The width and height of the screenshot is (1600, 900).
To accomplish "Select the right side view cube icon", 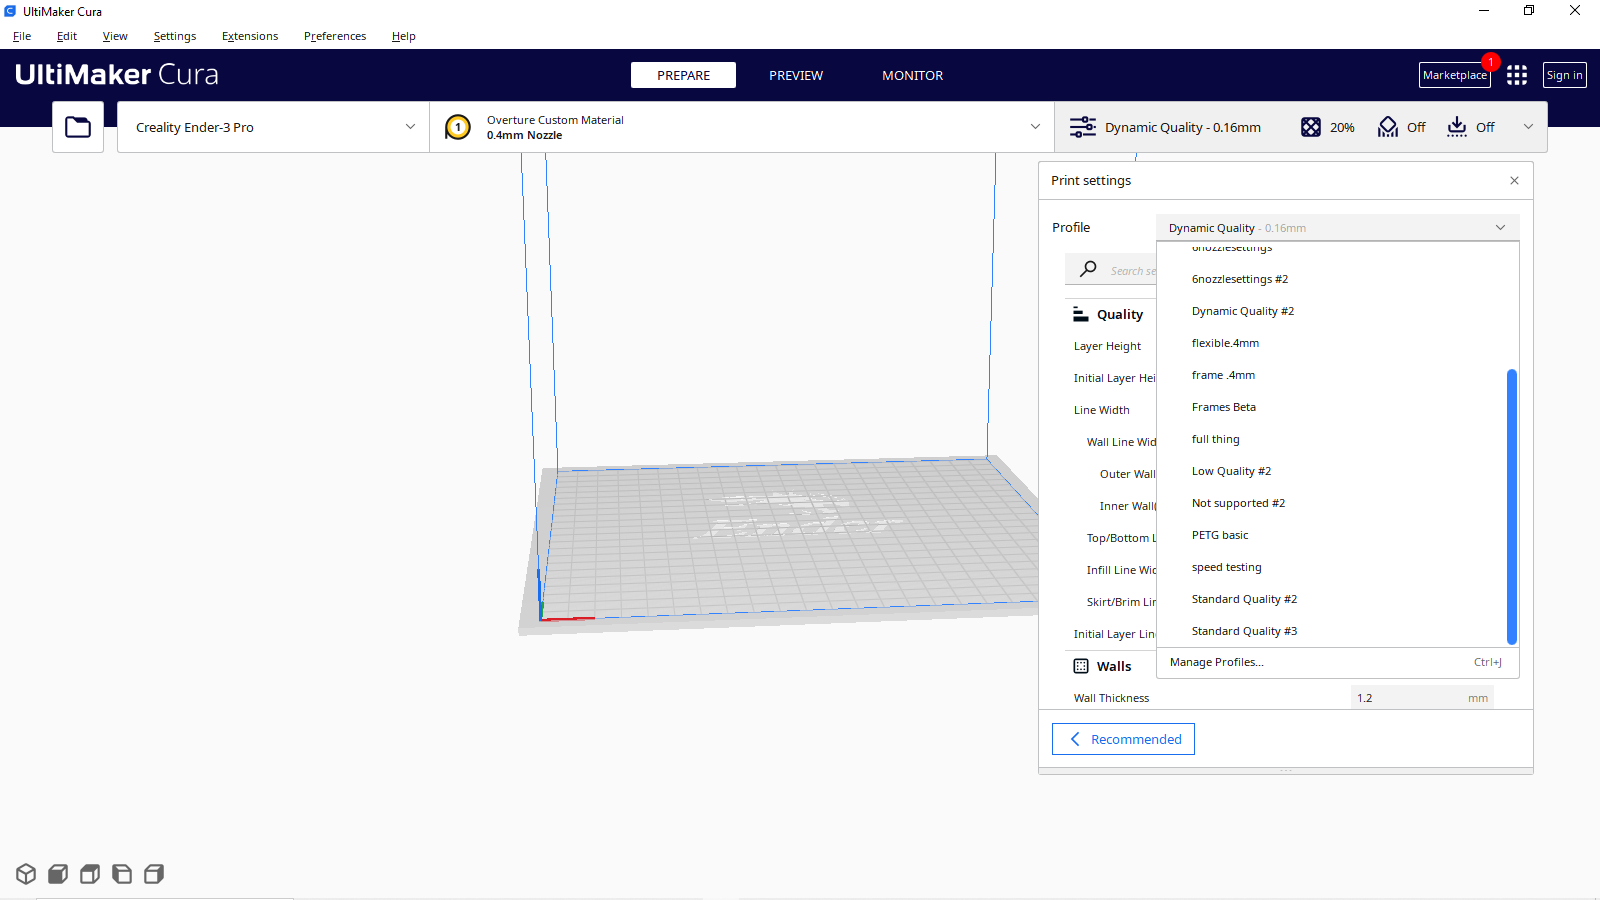I will 153,873.
